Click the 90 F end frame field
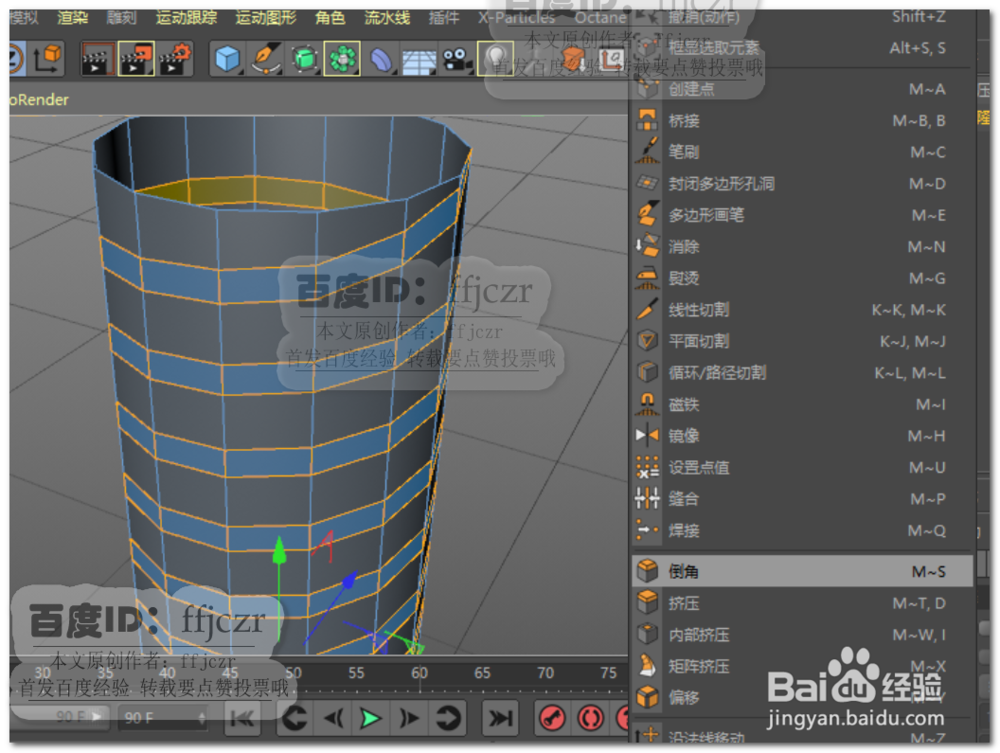 164,718
